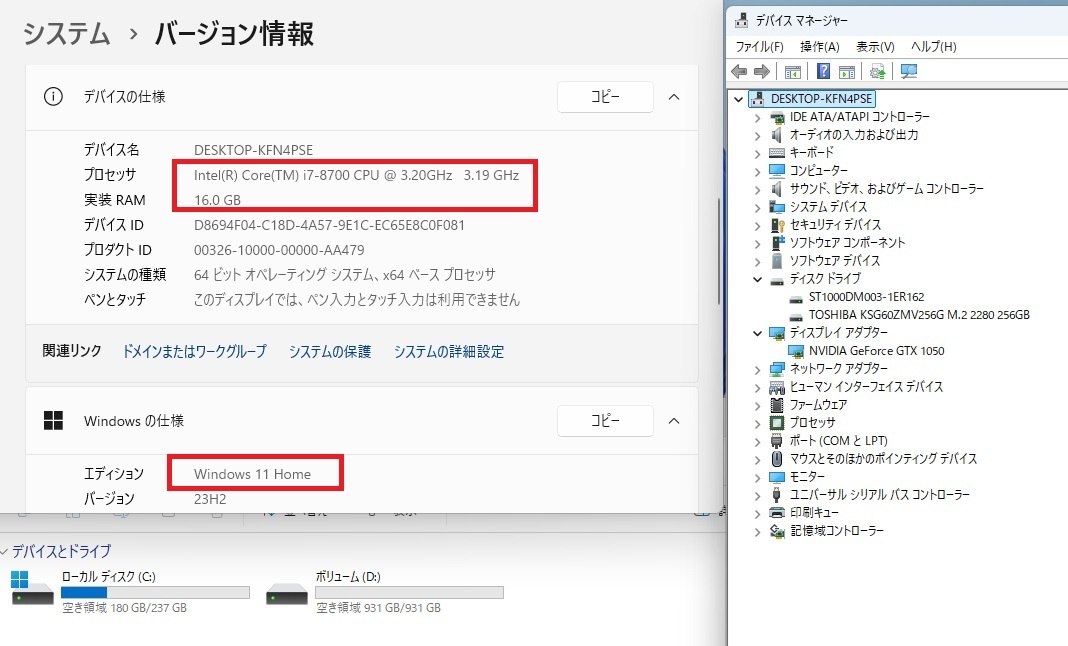This screenshot has width=1068, height=646.
Task: Open the ヘルプ(H) menu
Action: point(934,46)
